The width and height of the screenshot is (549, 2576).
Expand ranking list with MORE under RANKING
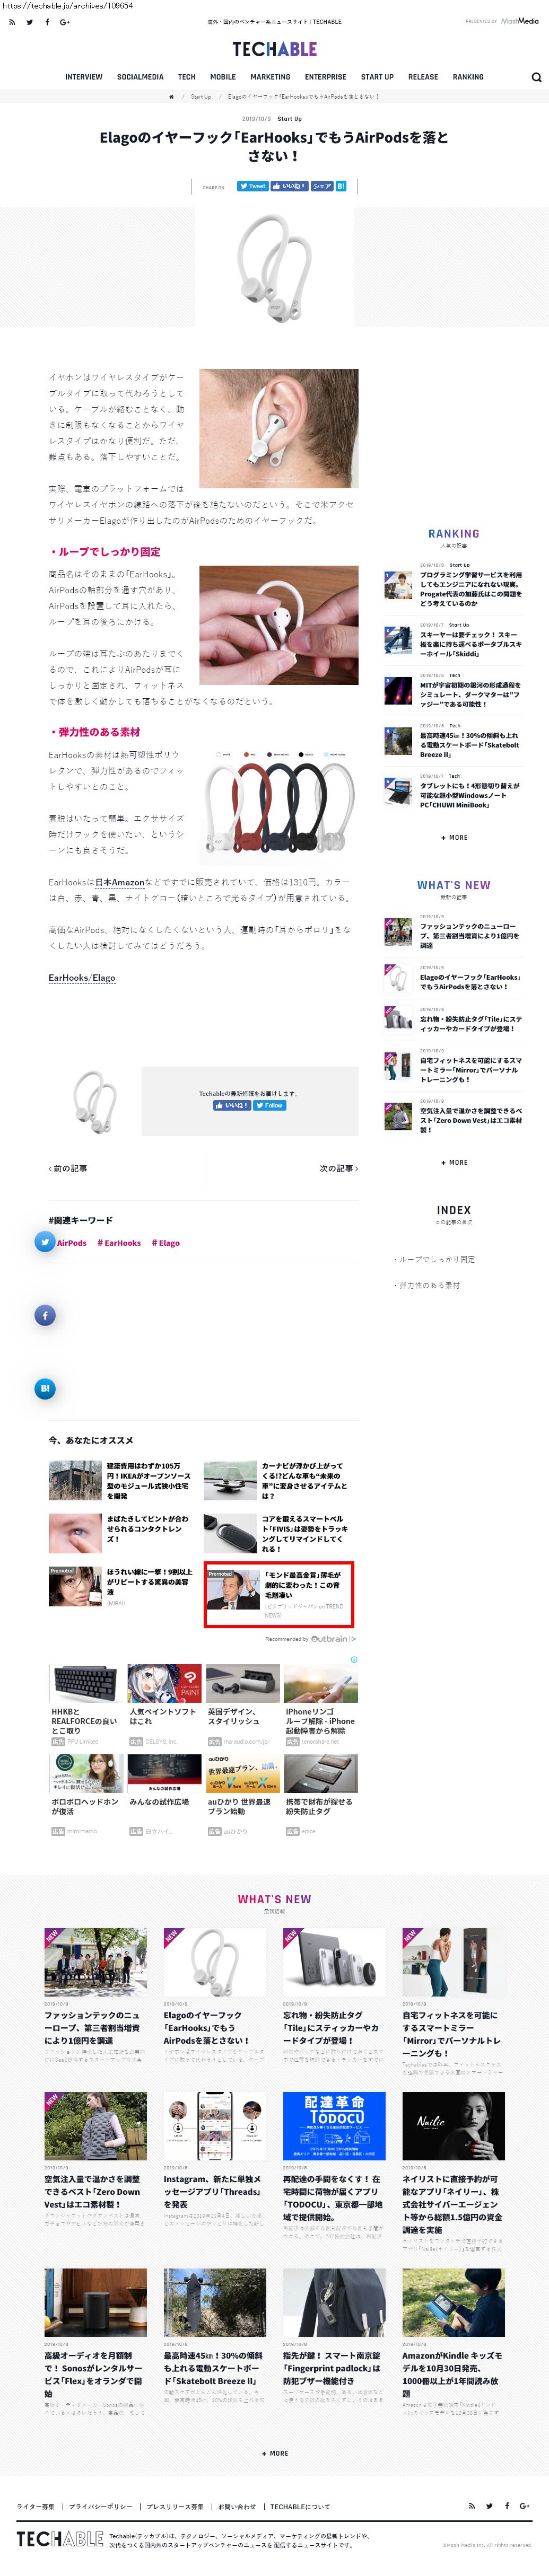(x=454, y=837)
